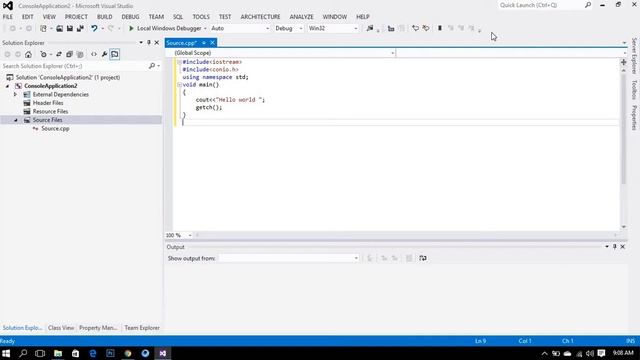This screenshot has height=360, width=640.
Task: Switch to the Class View tab
Action: pos(61,328)
